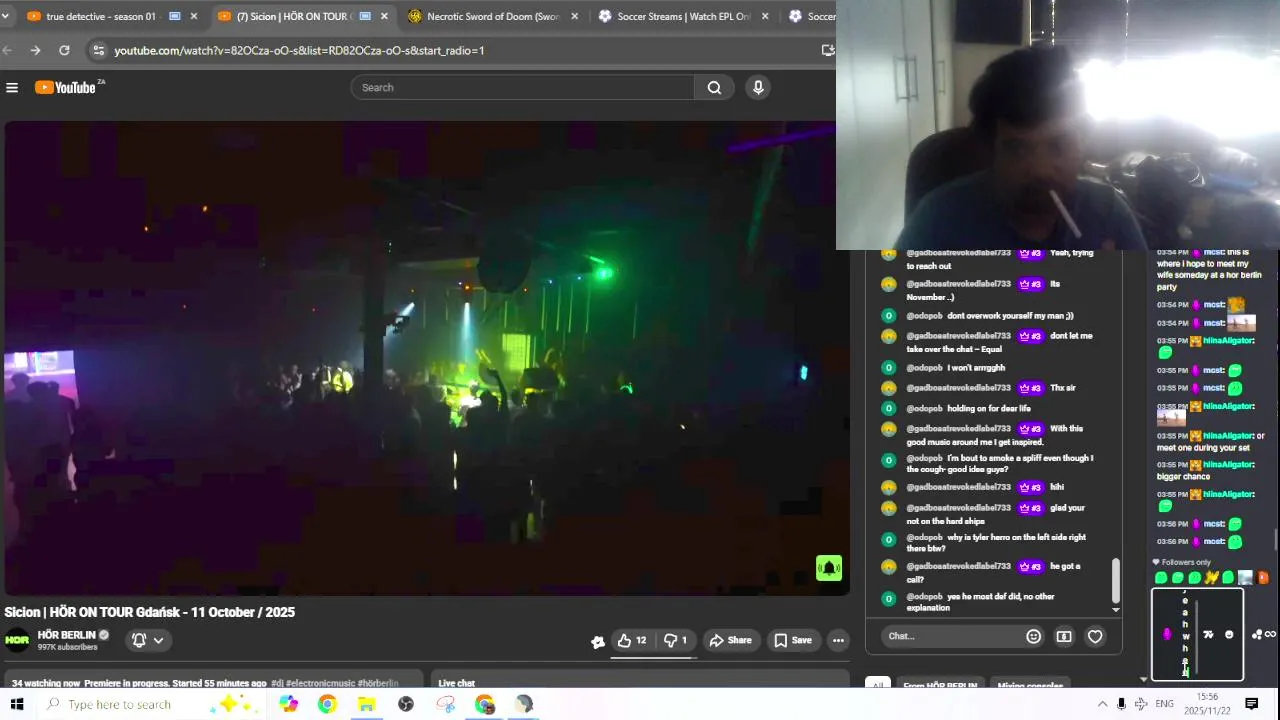This screenshot has width=1280, height=720.
Task: Start voice search with the microphone icon
Action: [x=758, y=88]
